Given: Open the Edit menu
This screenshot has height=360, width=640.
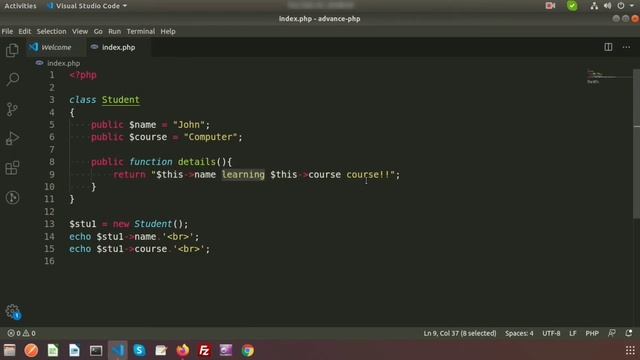Looking at the screenshot, I should [x=24, y=31].
